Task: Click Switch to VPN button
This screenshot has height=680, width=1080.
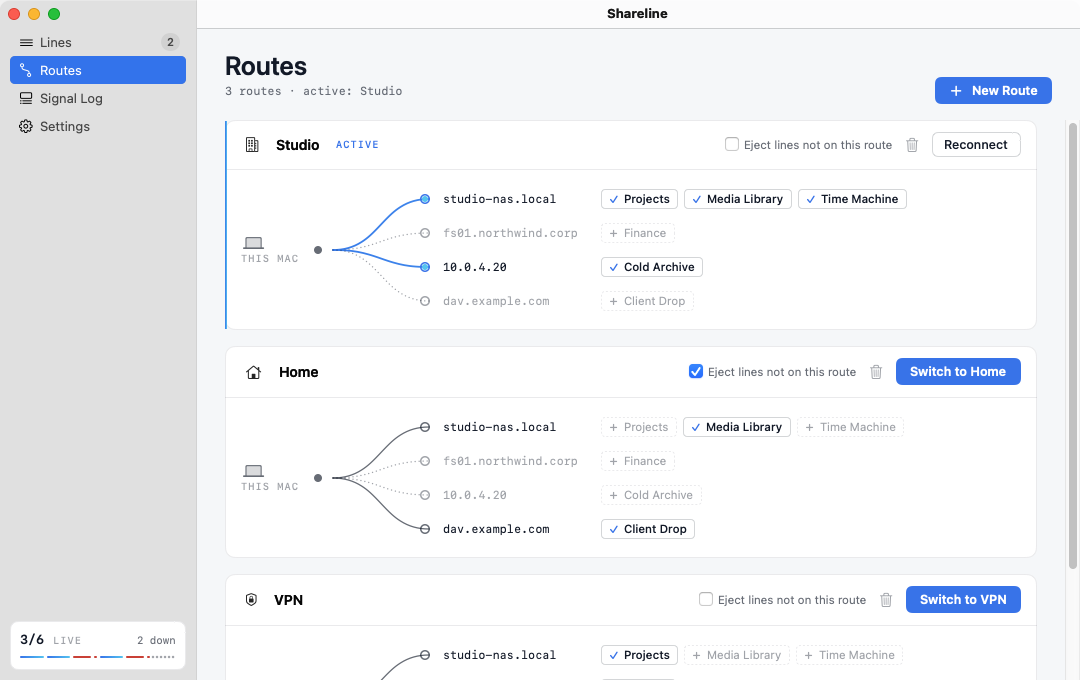Action: pos(963,599)
